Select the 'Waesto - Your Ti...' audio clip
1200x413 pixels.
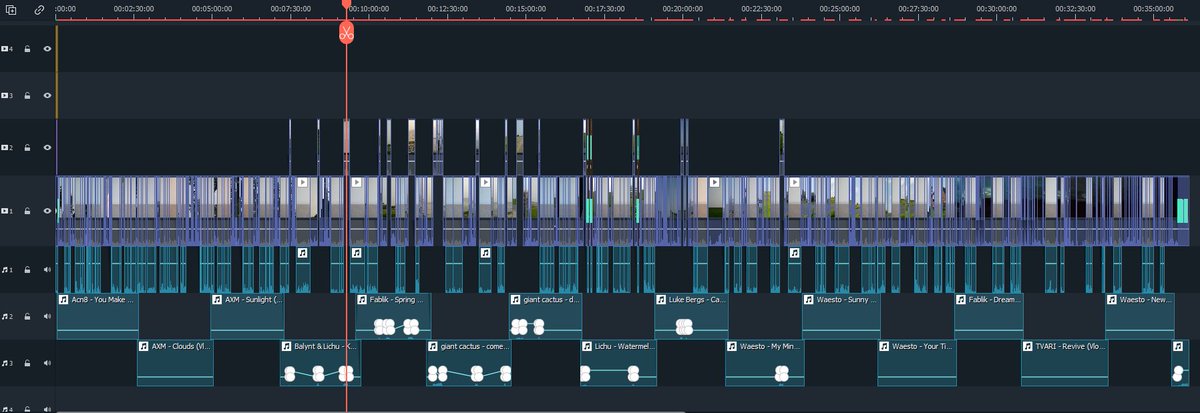pos(916,363)
